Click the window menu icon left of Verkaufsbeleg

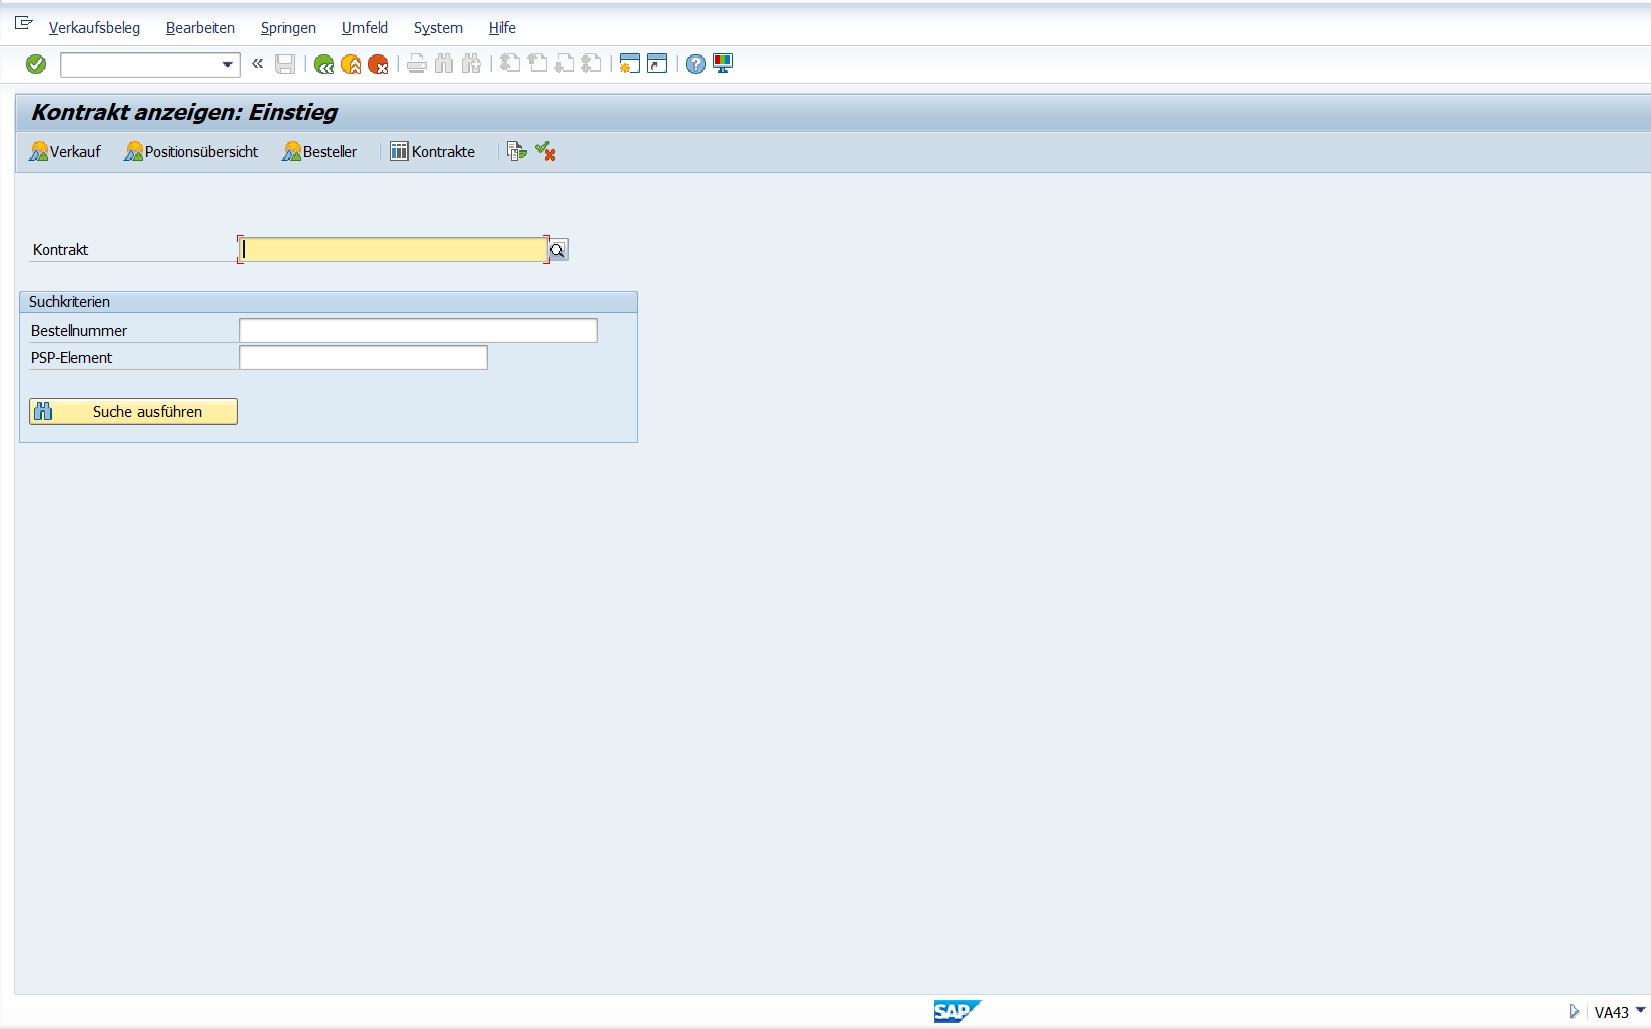tap(24, 23)
